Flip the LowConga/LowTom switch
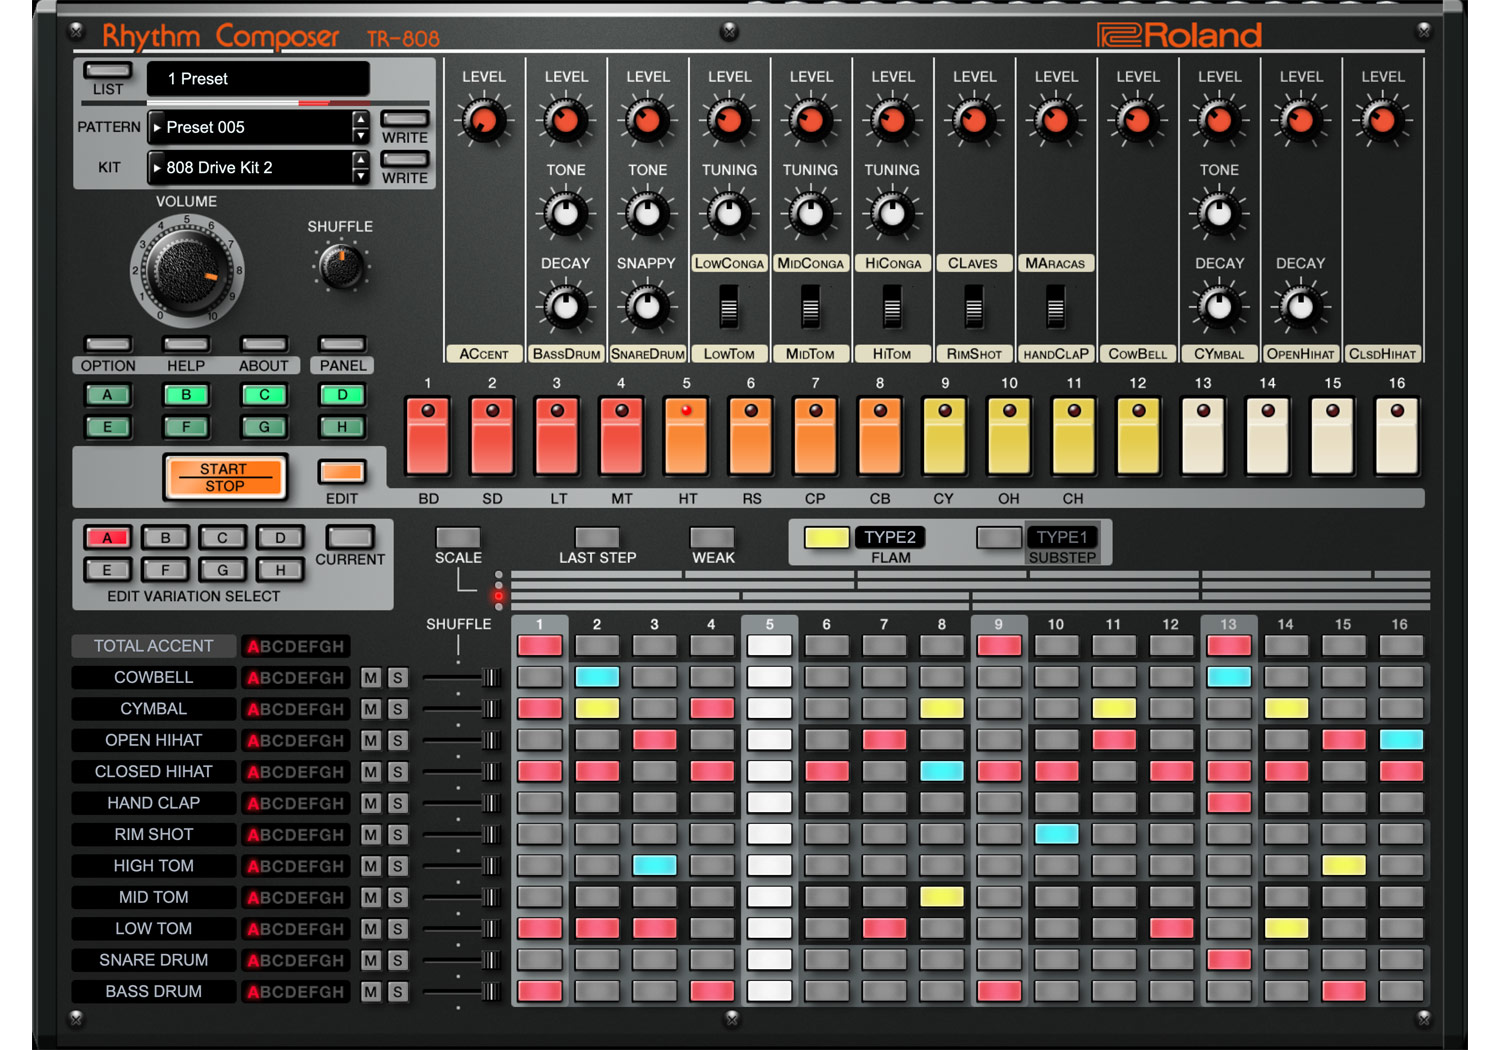Image resolution: width=1500 pixels, height=1050 pixels. pyautogui.click(x=729, y=307)
